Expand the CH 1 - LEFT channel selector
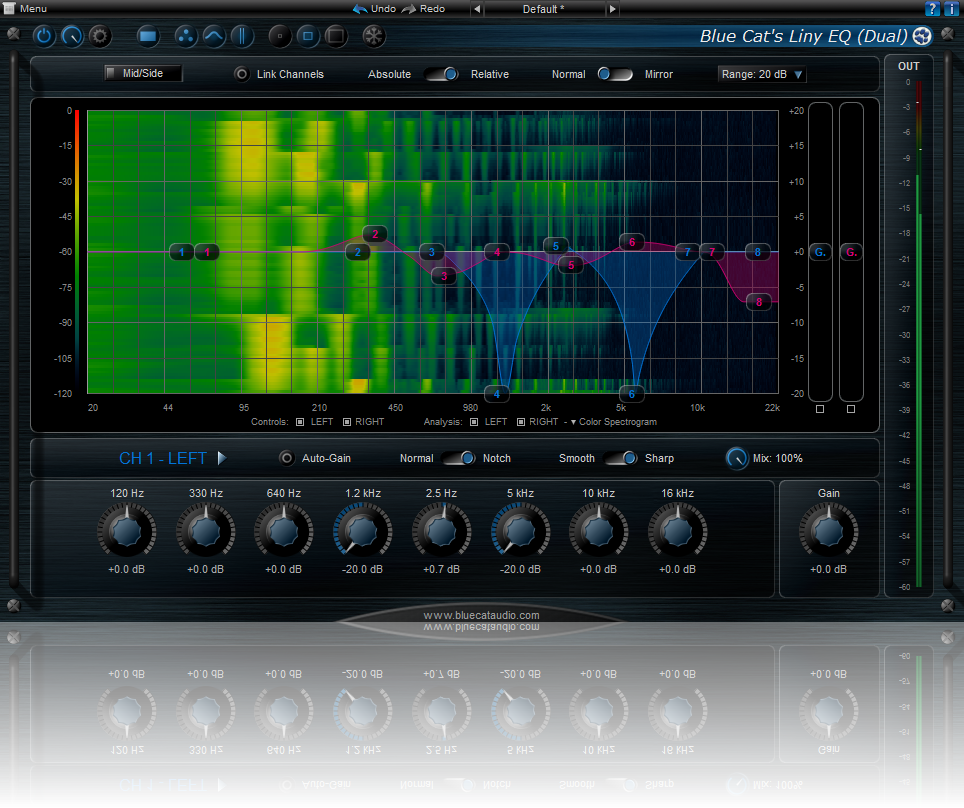This screenshot has width=964, height=808. 222,458
